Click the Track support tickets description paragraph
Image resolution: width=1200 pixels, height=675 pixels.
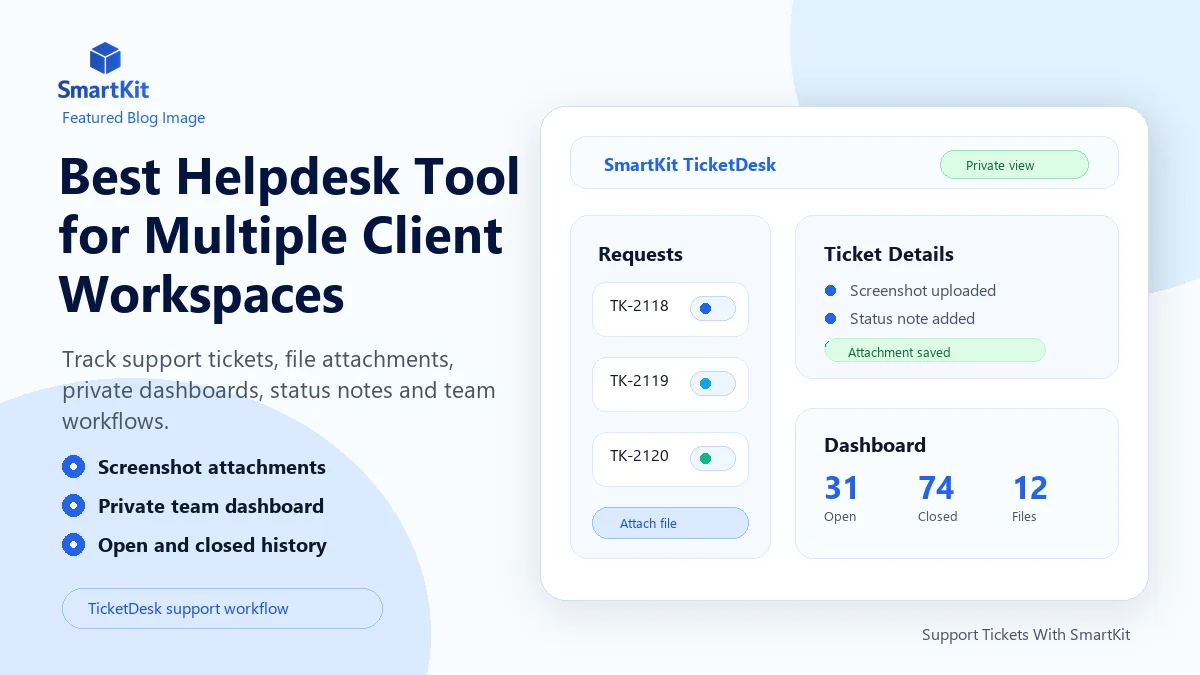279,390
